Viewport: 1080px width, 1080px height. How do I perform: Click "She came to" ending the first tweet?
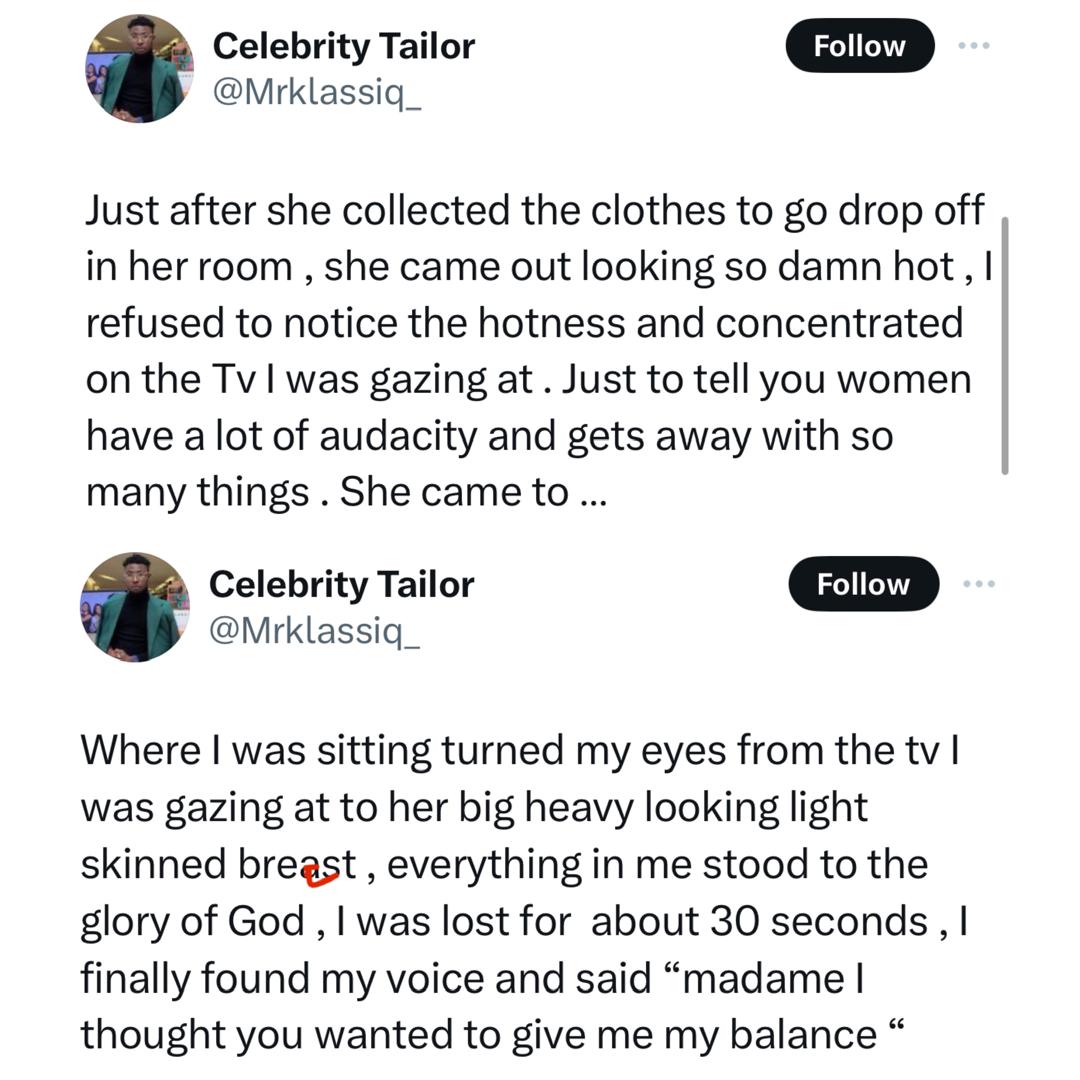(x=455, y=492)
